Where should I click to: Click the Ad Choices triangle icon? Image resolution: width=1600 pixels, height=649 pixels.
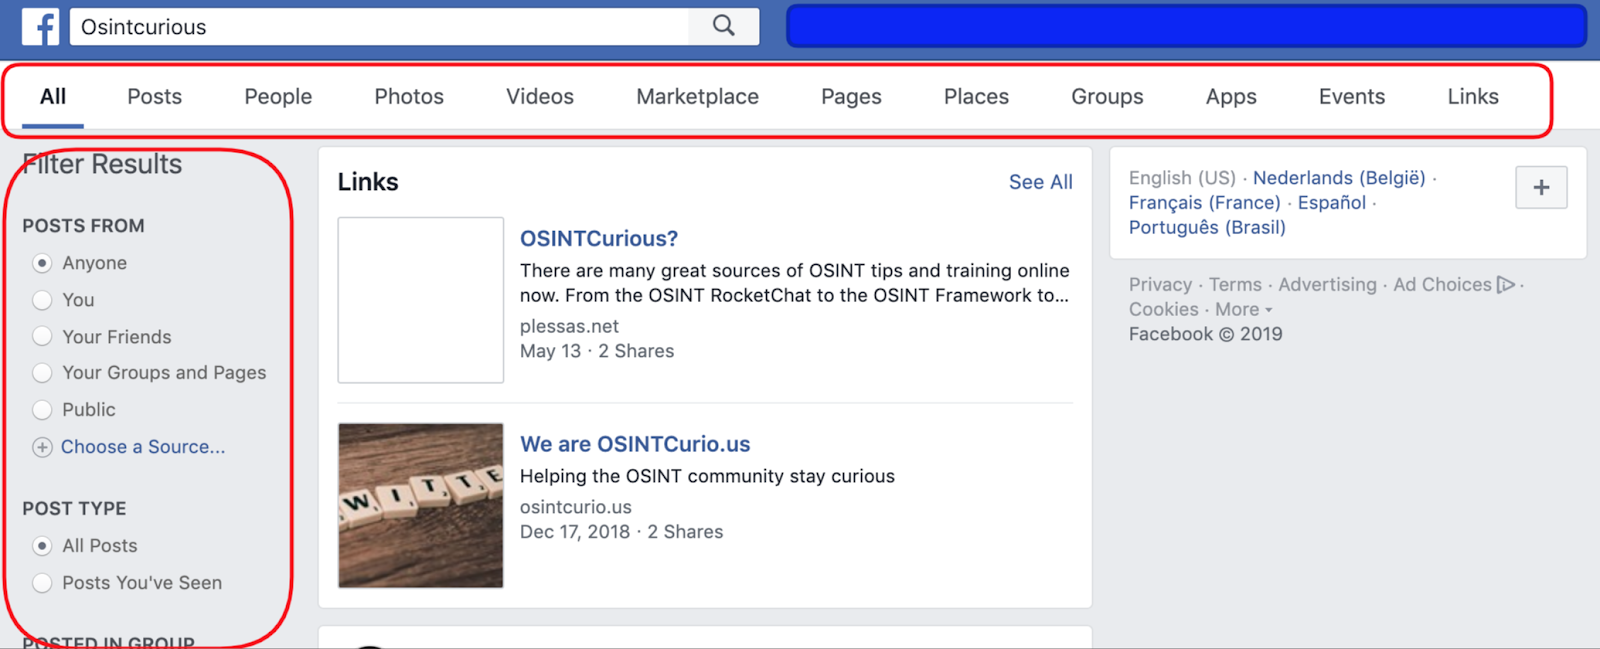[x=1506, y=285]
